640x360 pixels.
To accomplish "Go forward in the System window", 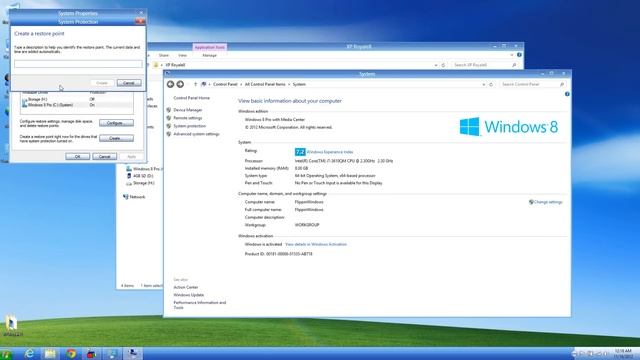I will [x=180, y=84].
